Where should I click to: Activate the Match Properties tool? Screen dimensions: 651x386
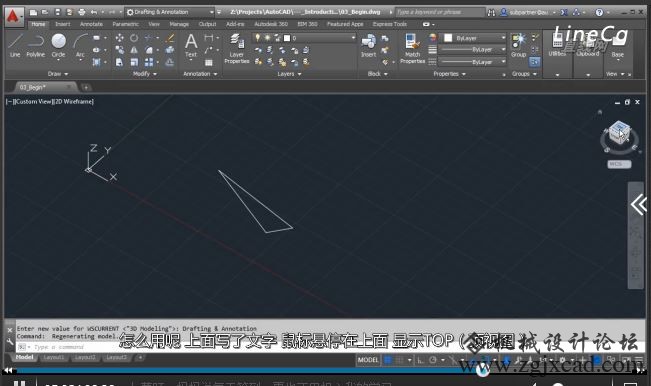(x=412, y=49)
